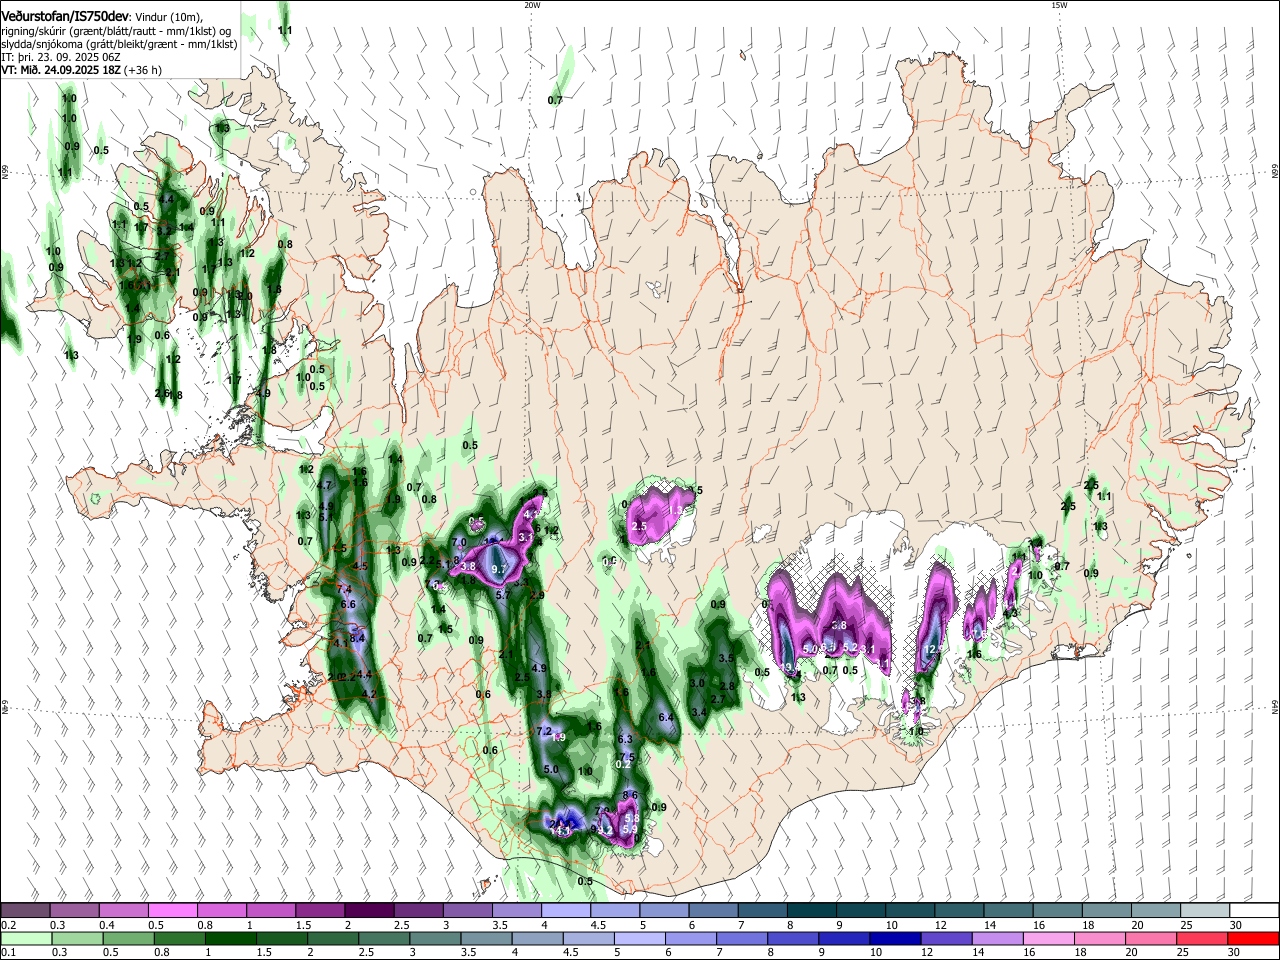
Task: Click the '0.2' label on the upper scale
Action: tap(8, 925)
